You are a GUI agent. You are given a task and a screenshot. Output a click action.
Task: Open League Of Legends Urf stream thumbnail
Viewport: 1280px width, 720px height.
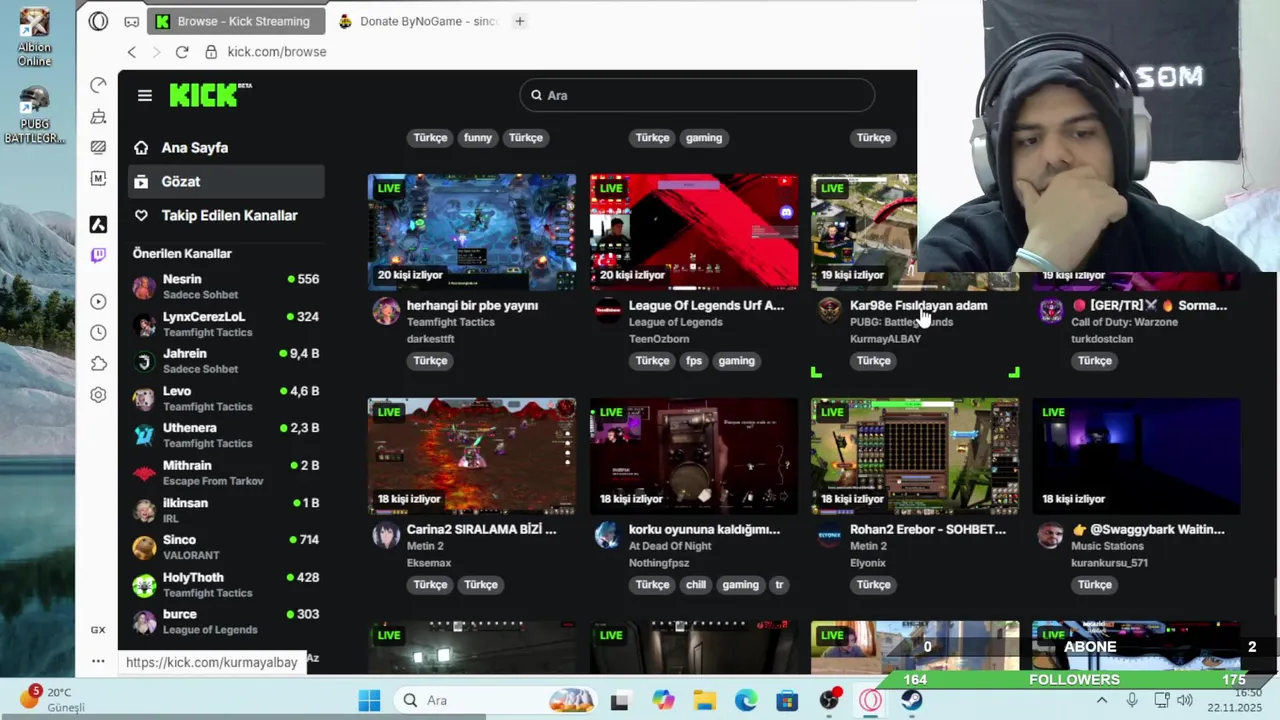coord(694,232)
